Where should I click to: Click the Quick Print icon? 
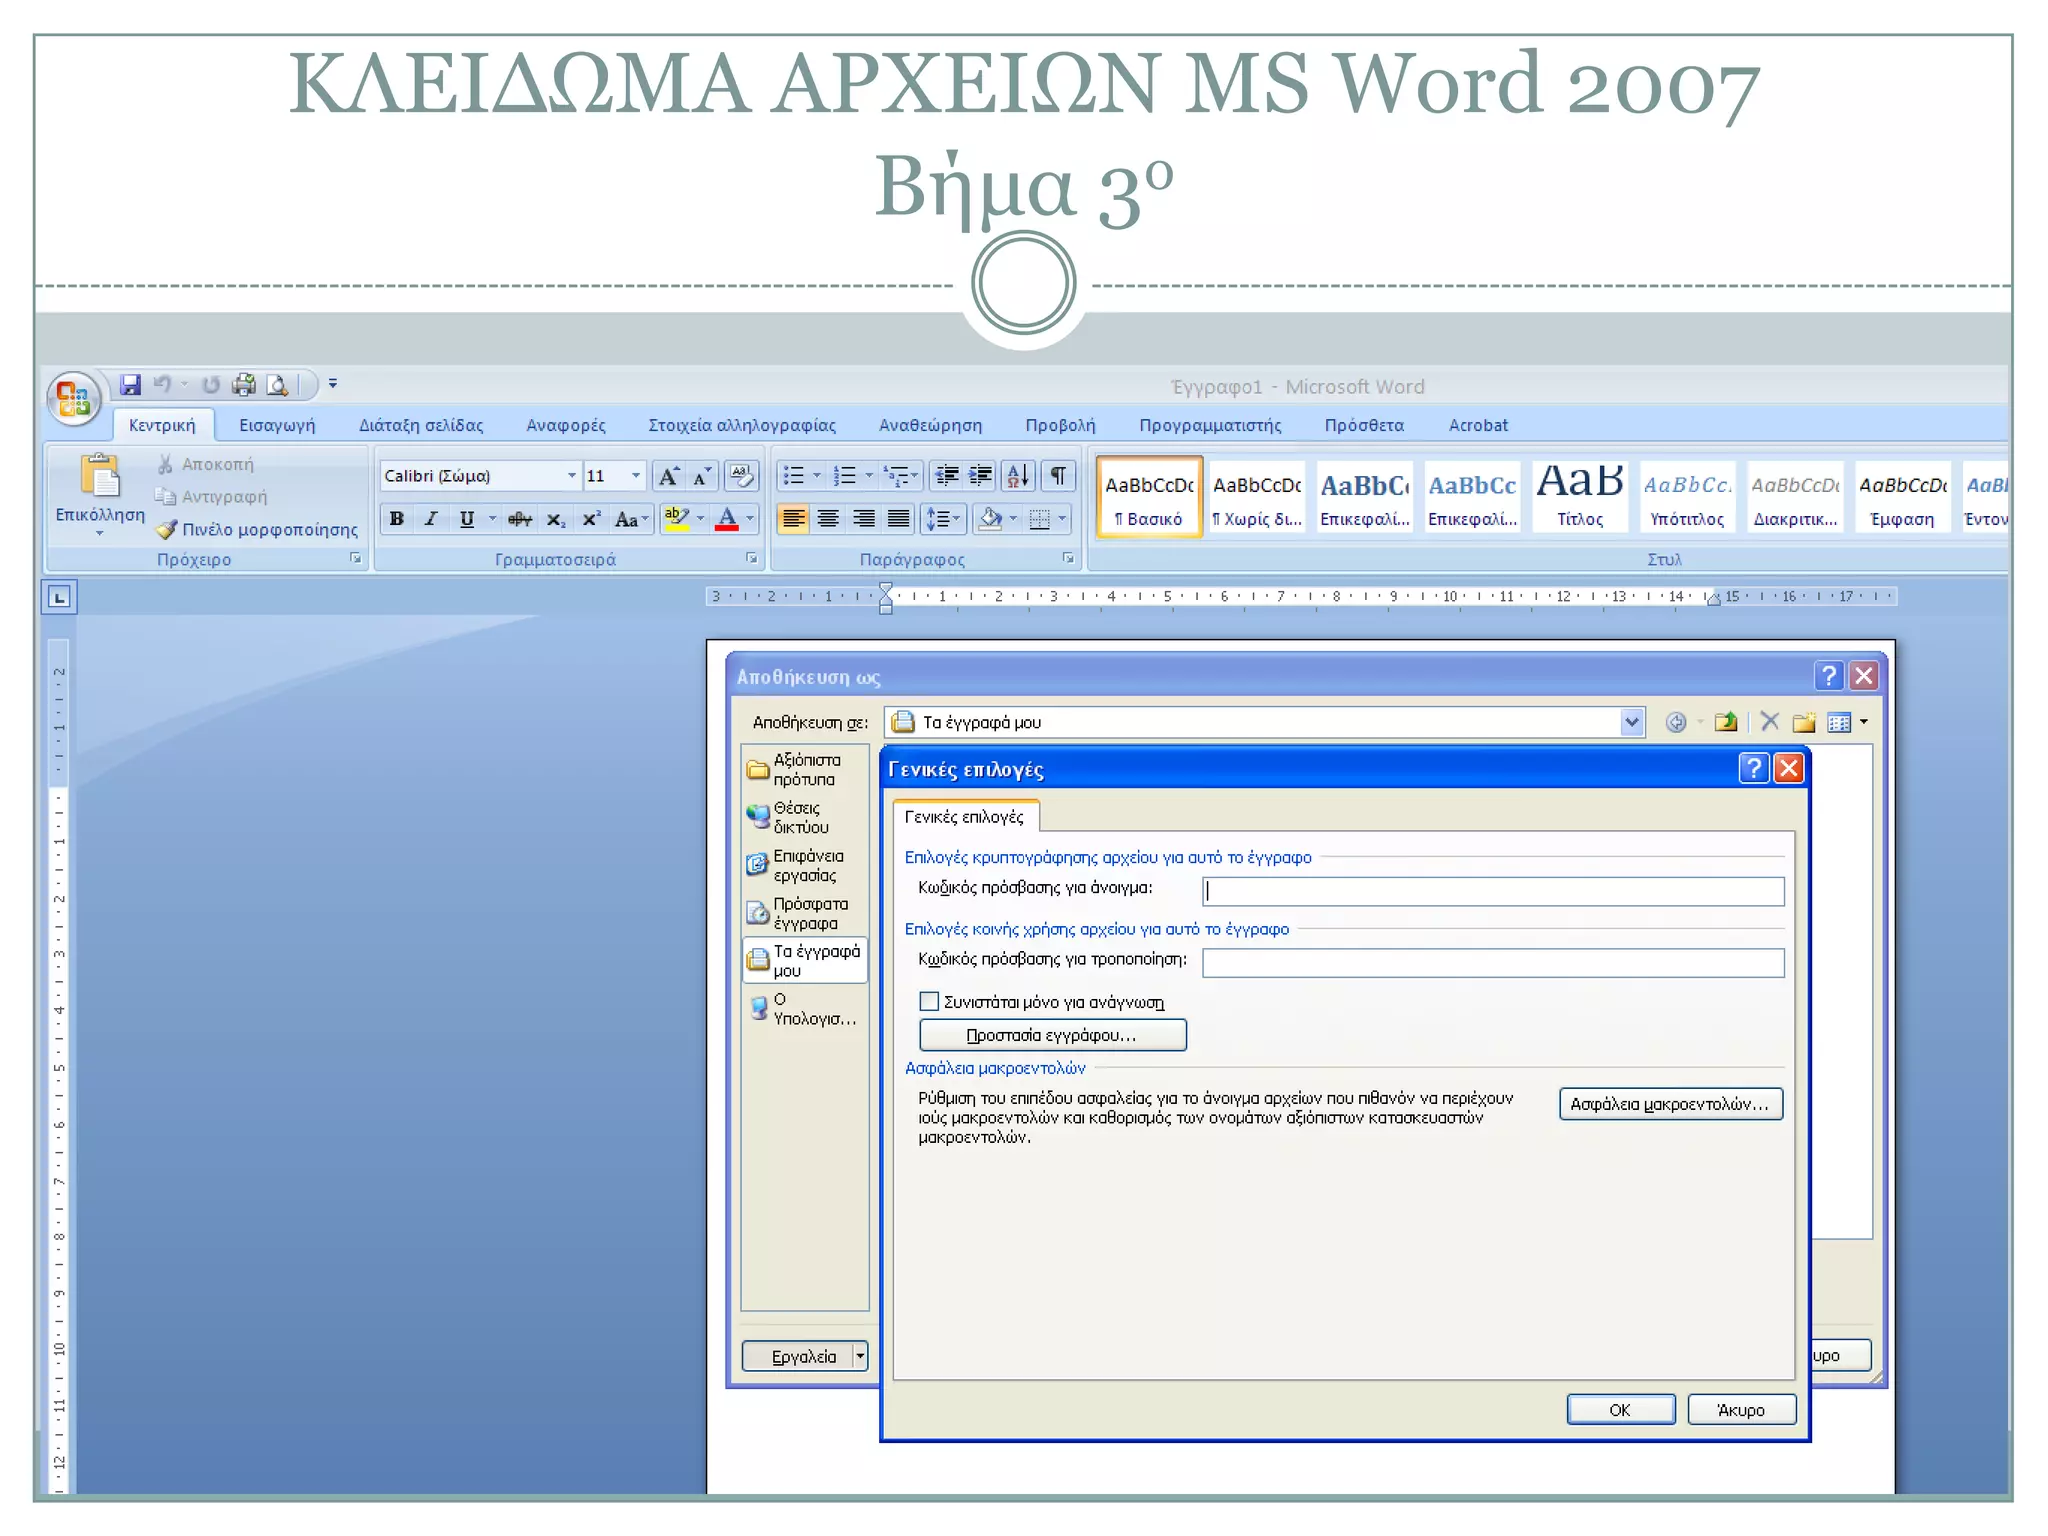click(244, 385)
